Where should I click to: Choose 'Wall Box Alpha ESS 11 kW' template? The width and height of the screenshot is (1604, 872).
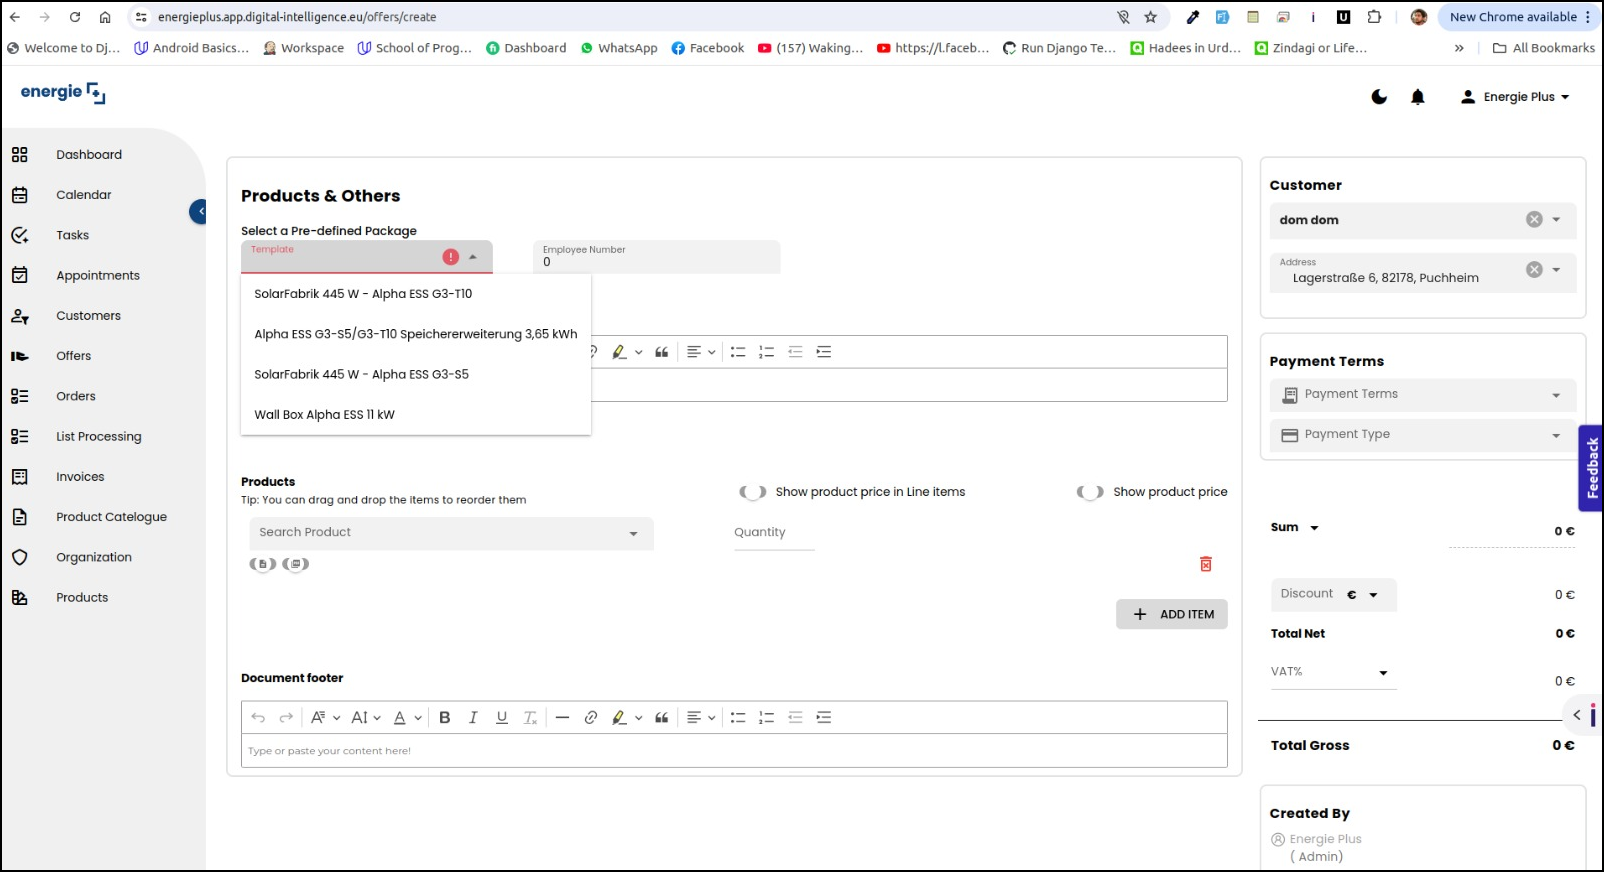[x=324, y=415]
